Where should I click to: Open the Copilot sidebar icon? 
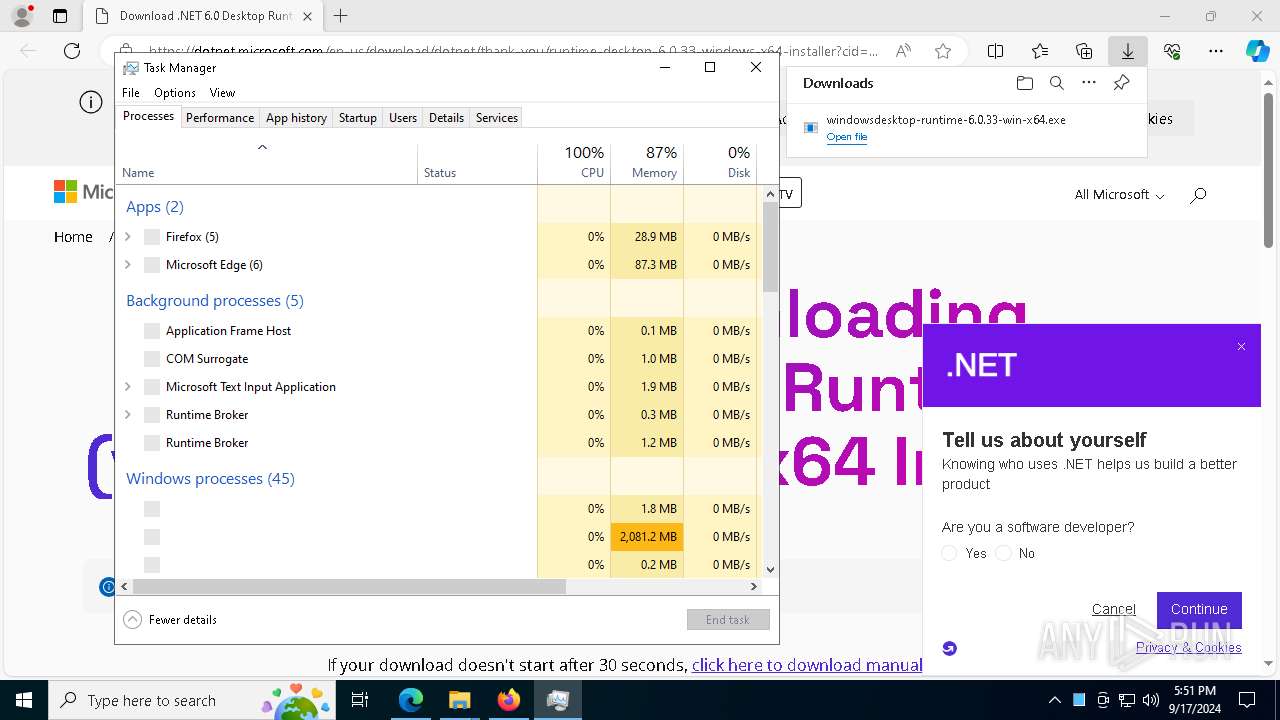tap(1257, 51)
